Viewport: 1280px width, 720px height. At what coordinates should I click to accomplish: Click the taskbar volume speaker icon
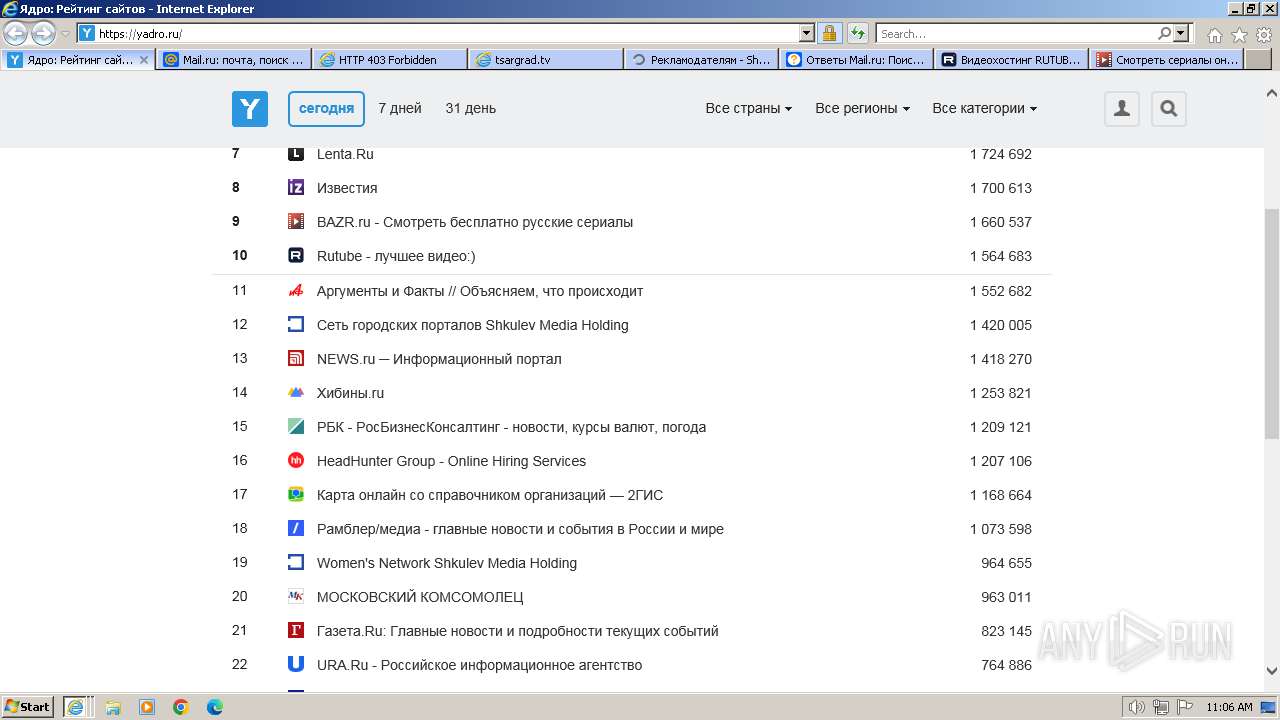point(1137,707)
